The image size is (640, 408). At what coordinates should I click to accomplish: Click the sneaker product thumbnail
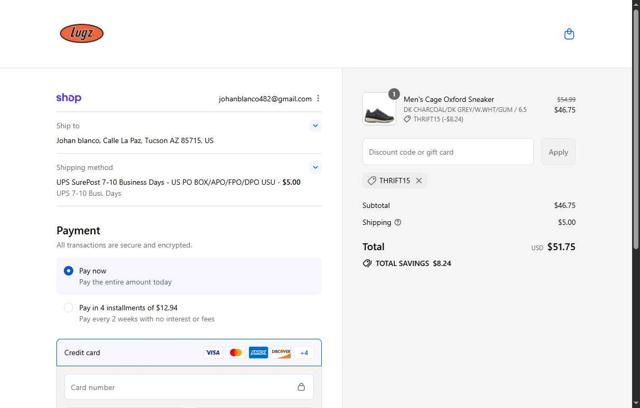click(379, 109)
